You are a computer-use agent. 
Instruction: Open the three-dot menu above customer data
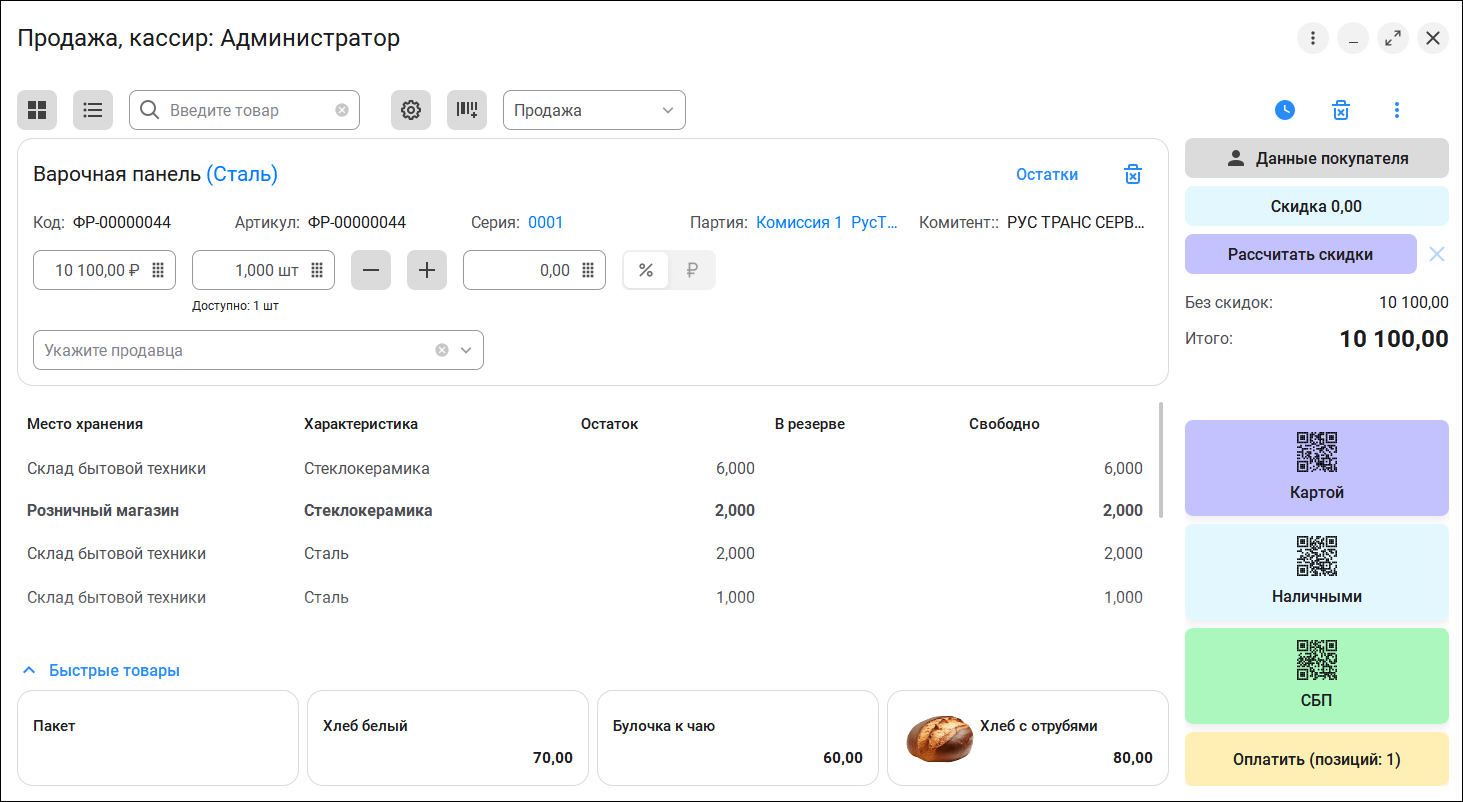(1397, 110)
